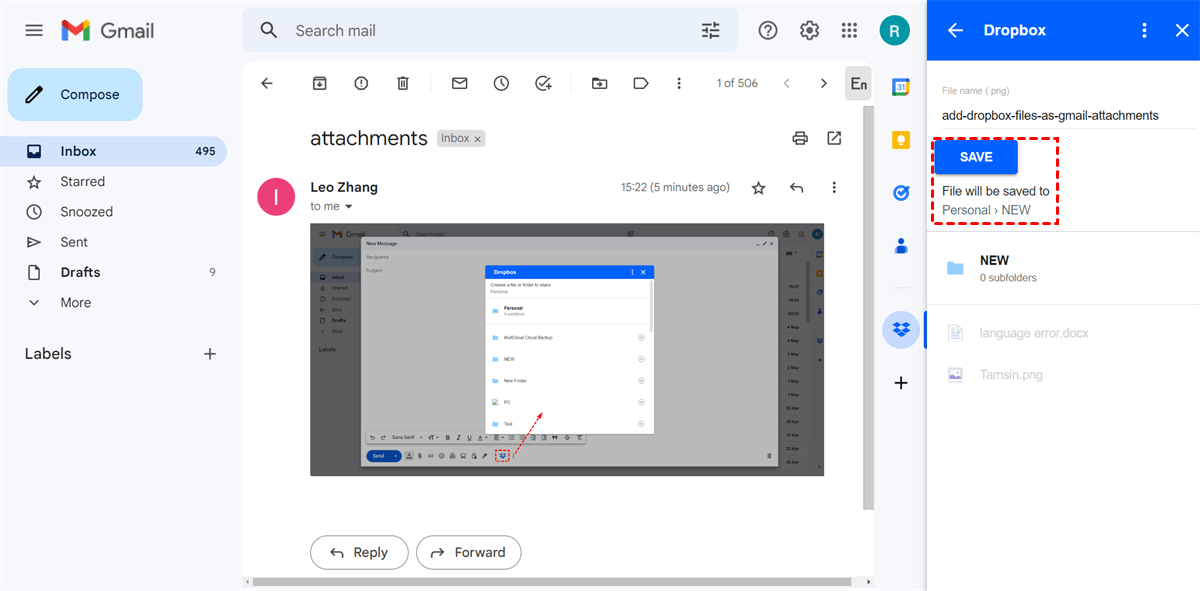Open the Snoozed folder
Image resolution: width=1200 pixels, height=591 pixels.
[113, 212]
